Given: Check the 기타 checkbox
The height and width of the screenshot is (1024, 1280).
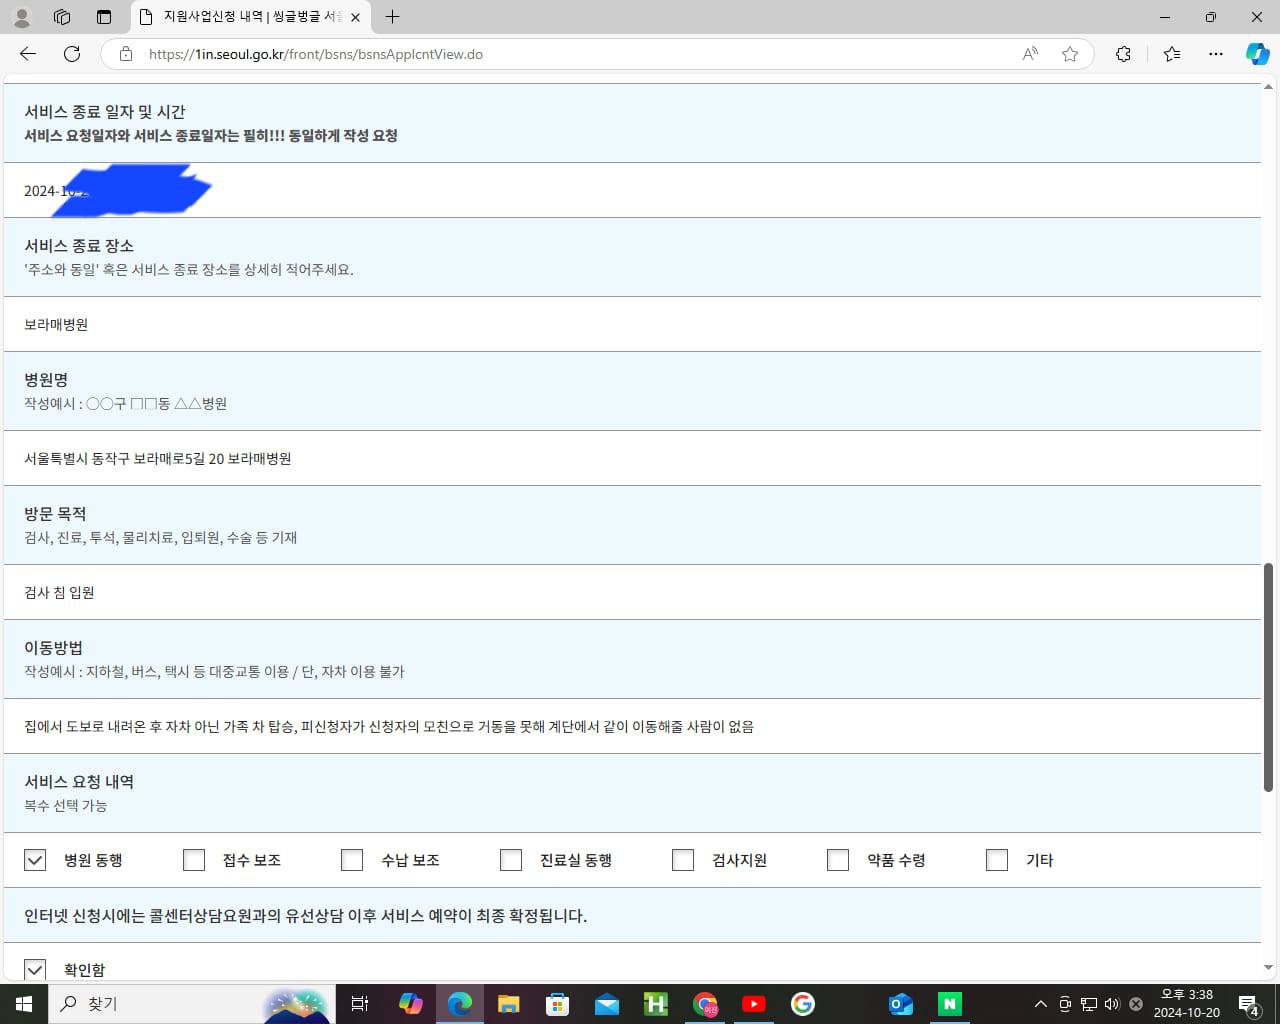Looking at the screenshot, I should click(x=997, y=860).
